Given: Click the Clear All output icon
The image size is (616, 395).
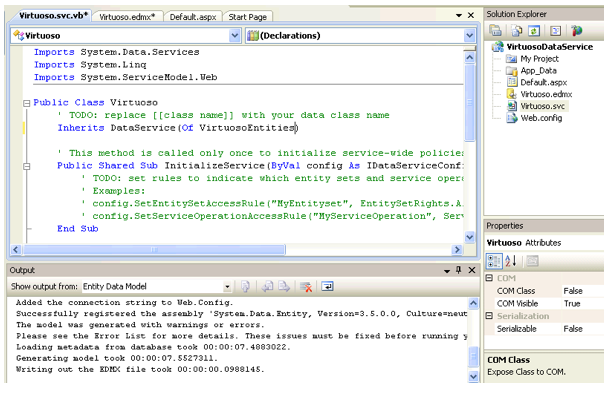Looking at the screenshot, I should 306,287.
